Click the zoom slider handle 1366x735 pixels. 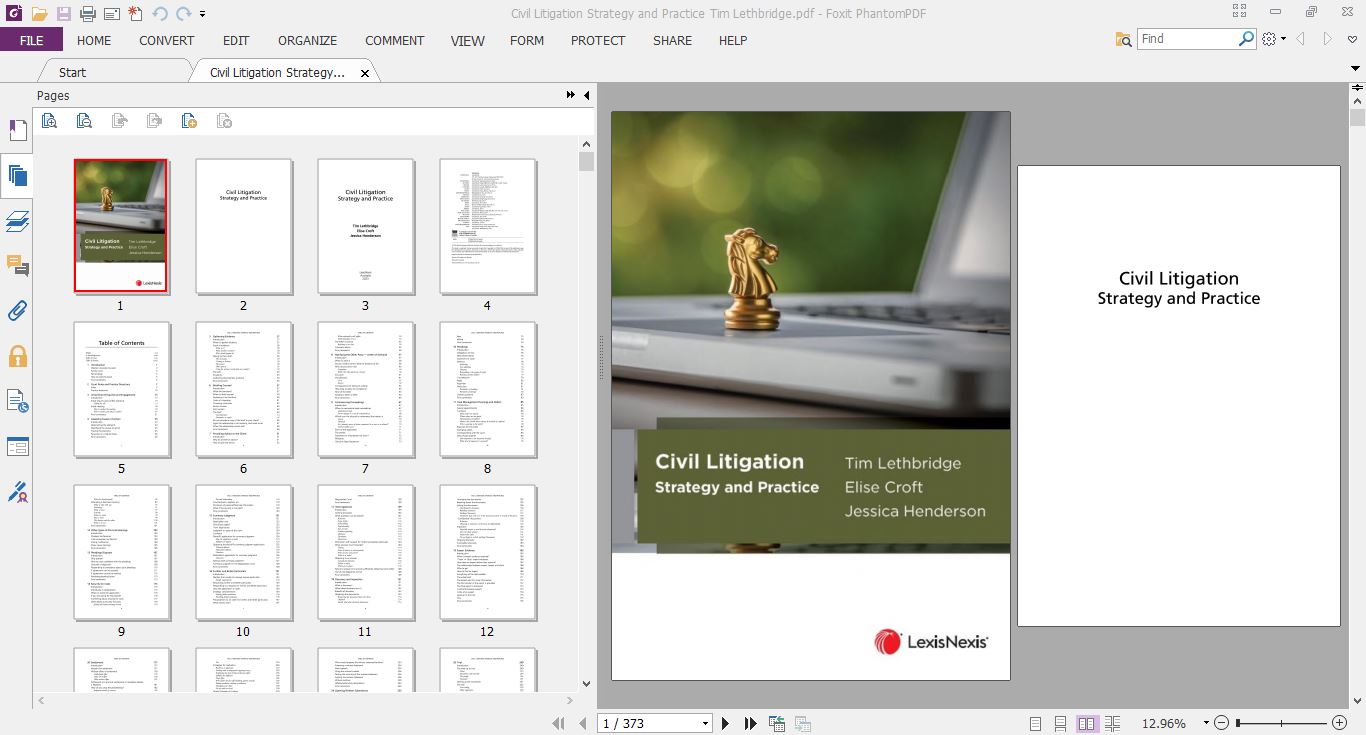click(x=1239, y=723)
